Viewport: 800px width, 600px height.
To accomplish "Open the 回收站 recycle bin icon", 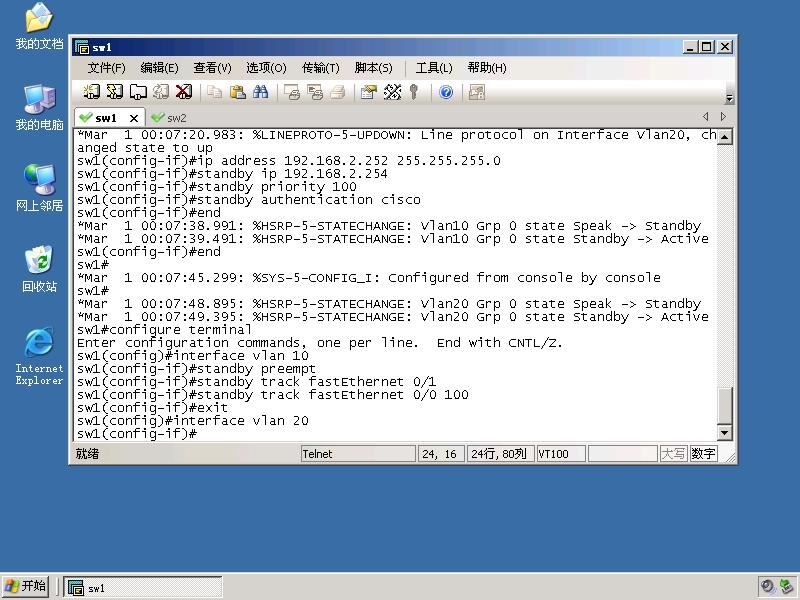I will click(x=39, y=269).
